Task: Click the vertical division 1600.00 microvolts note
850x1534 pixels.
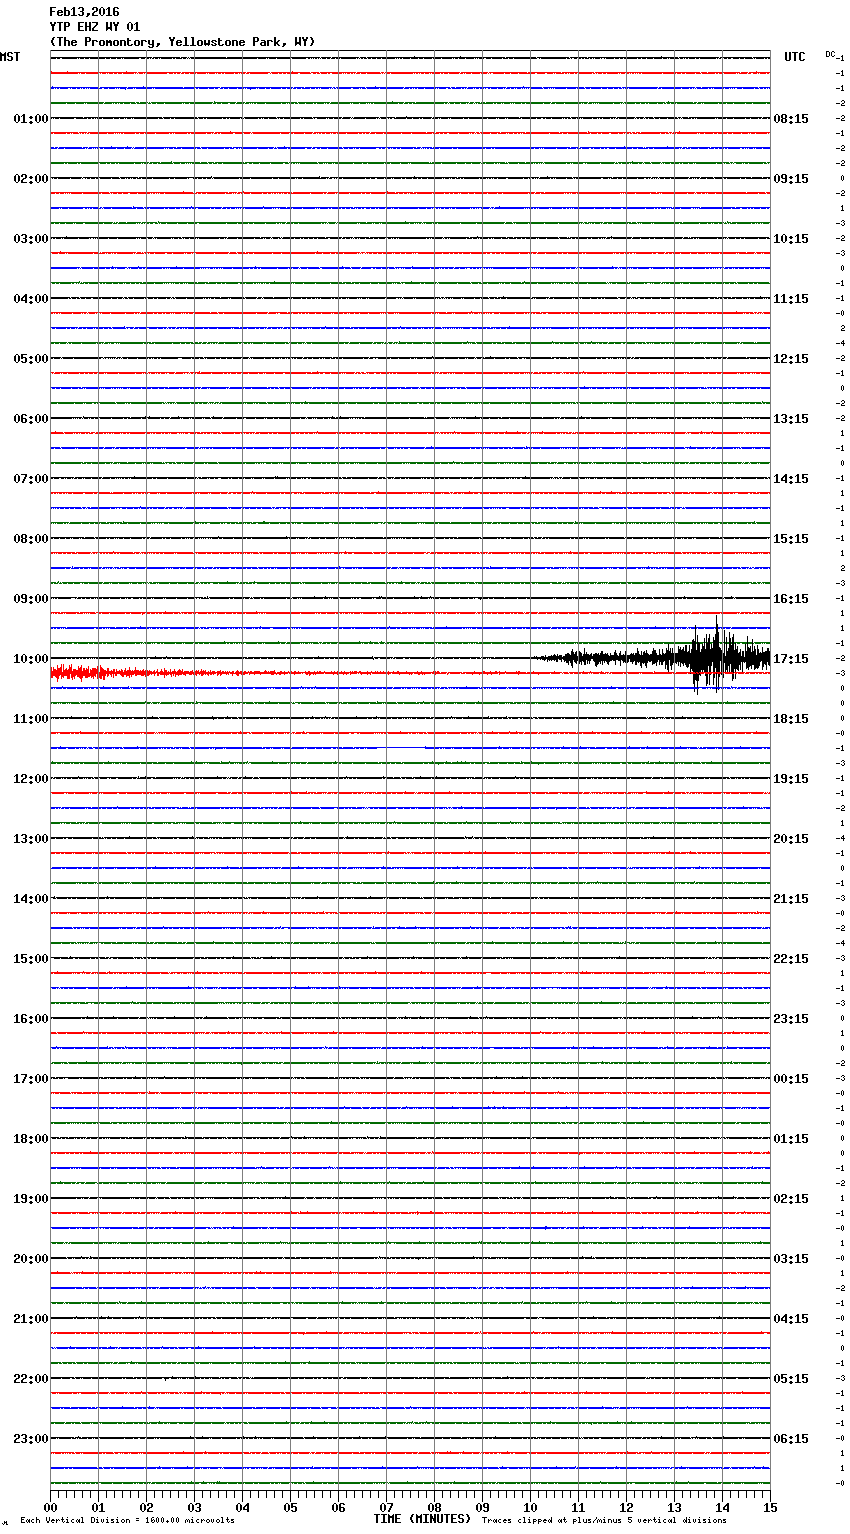Action: click(x=127, y=1521)
